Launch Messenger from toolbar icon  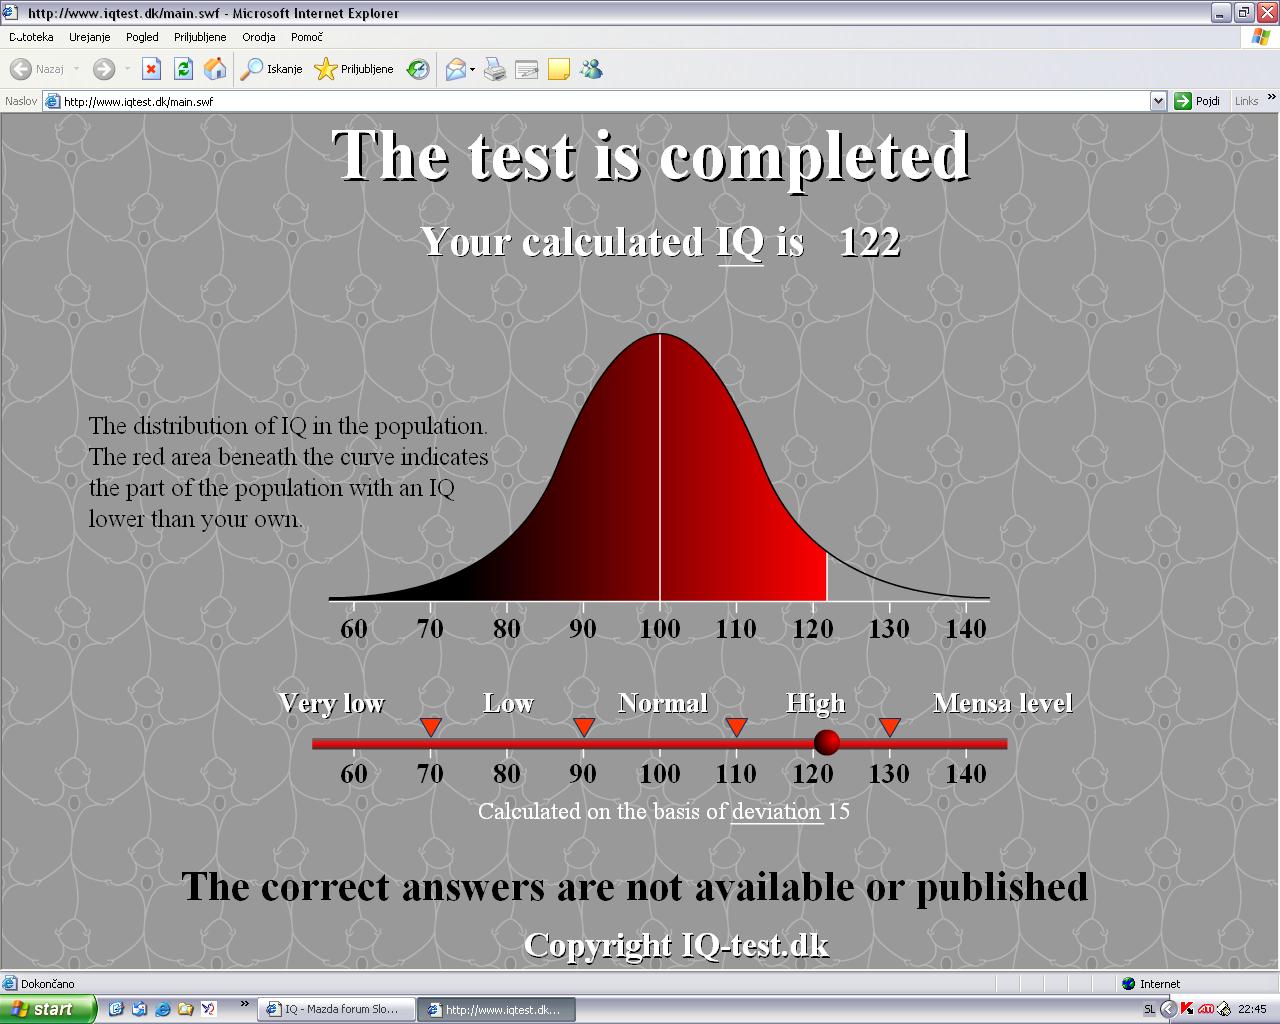click(x=591, y=69)
